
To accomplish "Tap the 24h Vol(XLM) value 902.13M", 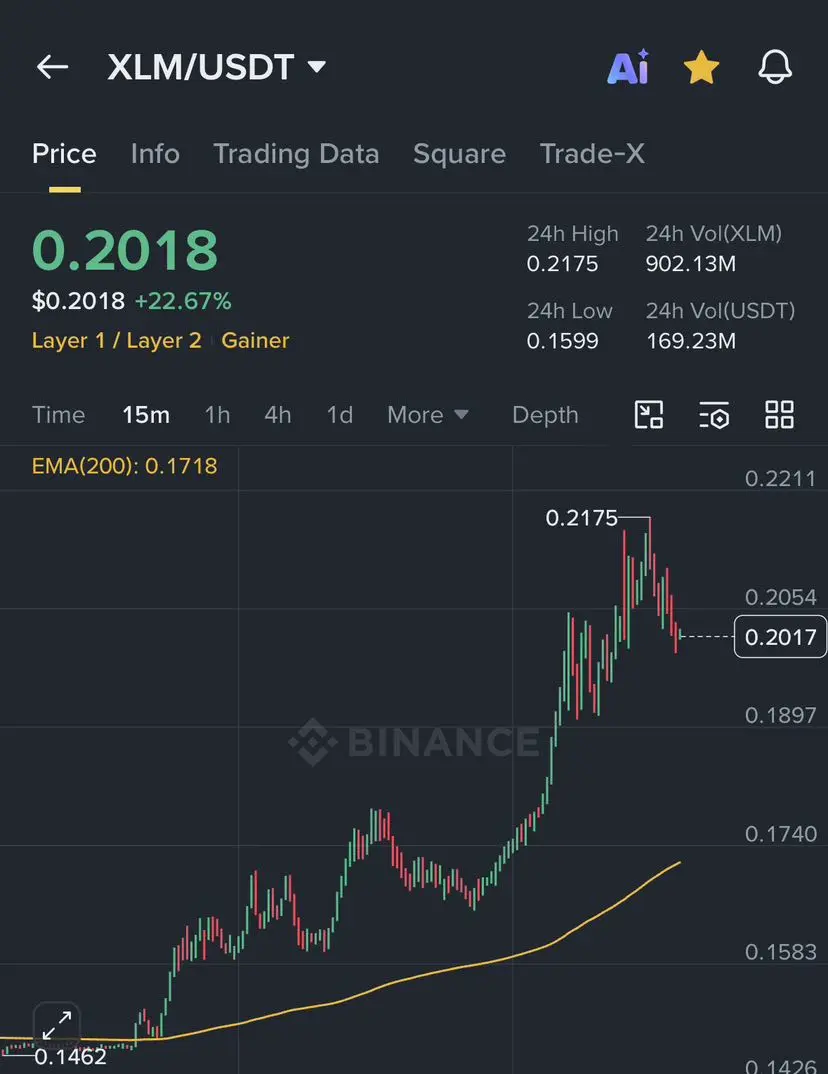I will coord(690,264).
